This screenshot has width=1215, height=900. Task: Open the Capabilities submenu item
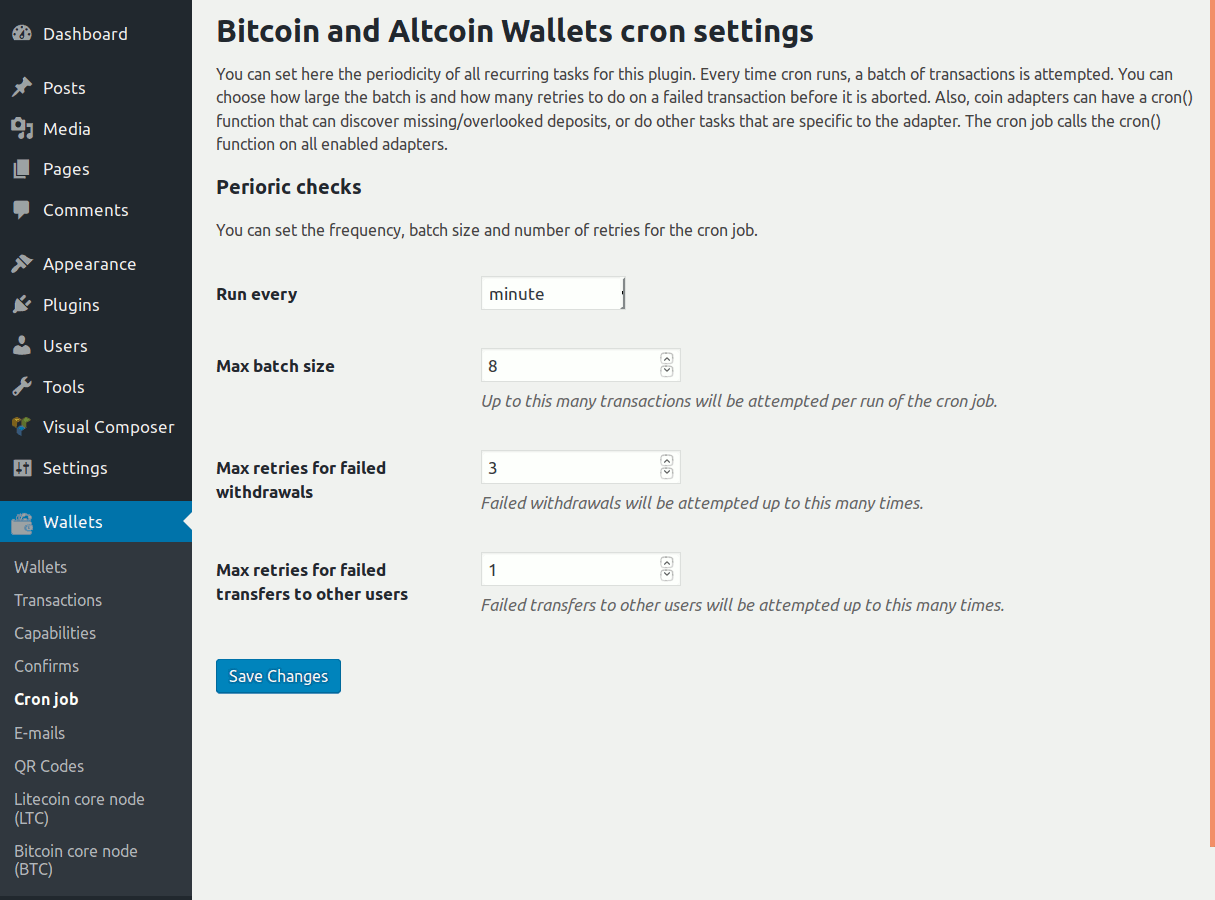(x=55, y=633)
